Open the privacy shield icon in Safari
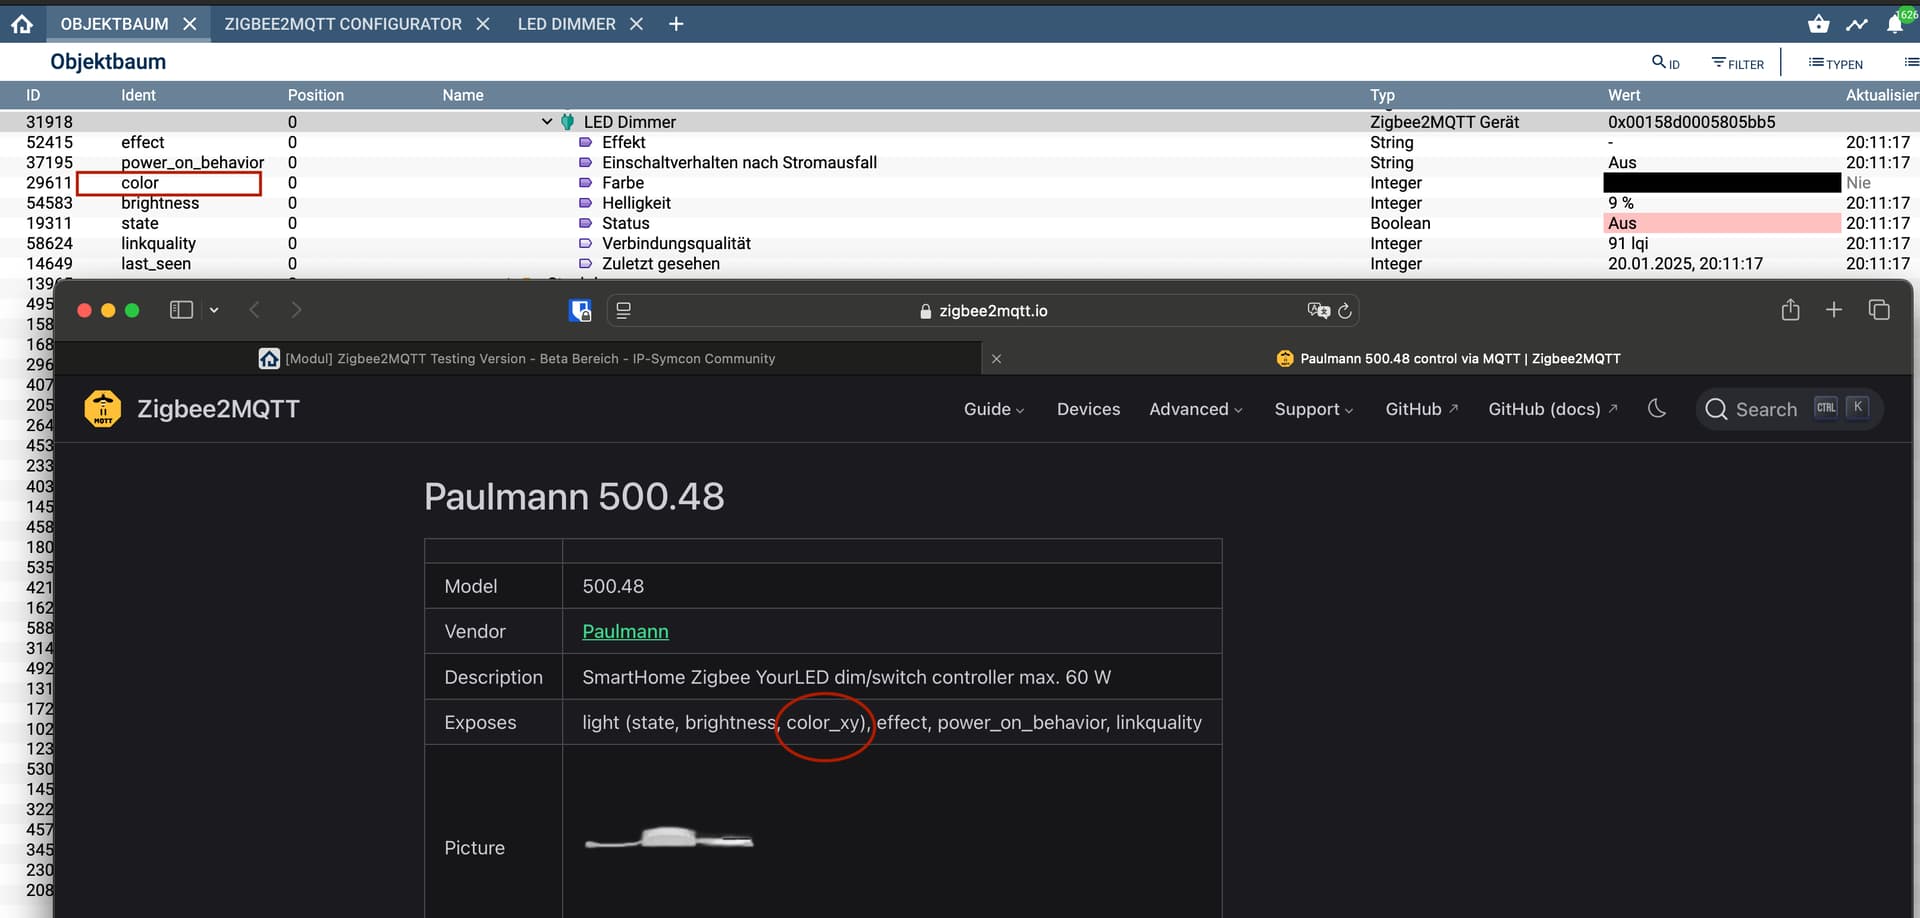This screenshot has height=918, width=1920. click(x=580, y=311)
